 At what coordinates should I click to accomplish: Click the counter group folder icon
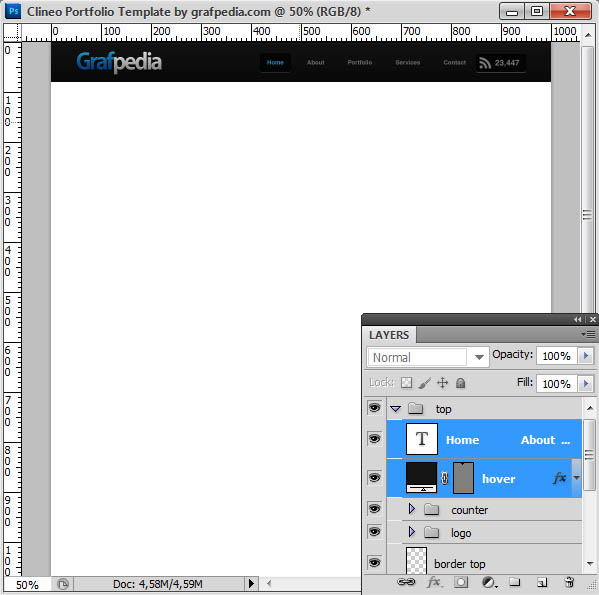[432, 509]
